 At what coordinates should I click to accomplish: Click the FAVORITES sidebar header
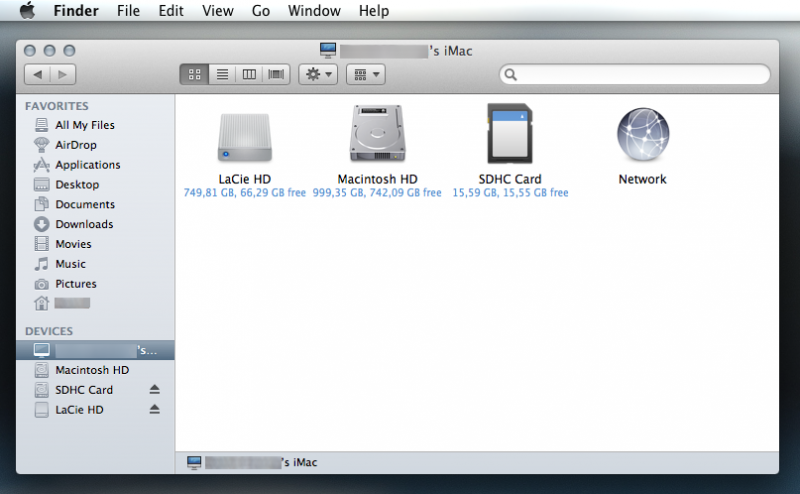[57, 106]
